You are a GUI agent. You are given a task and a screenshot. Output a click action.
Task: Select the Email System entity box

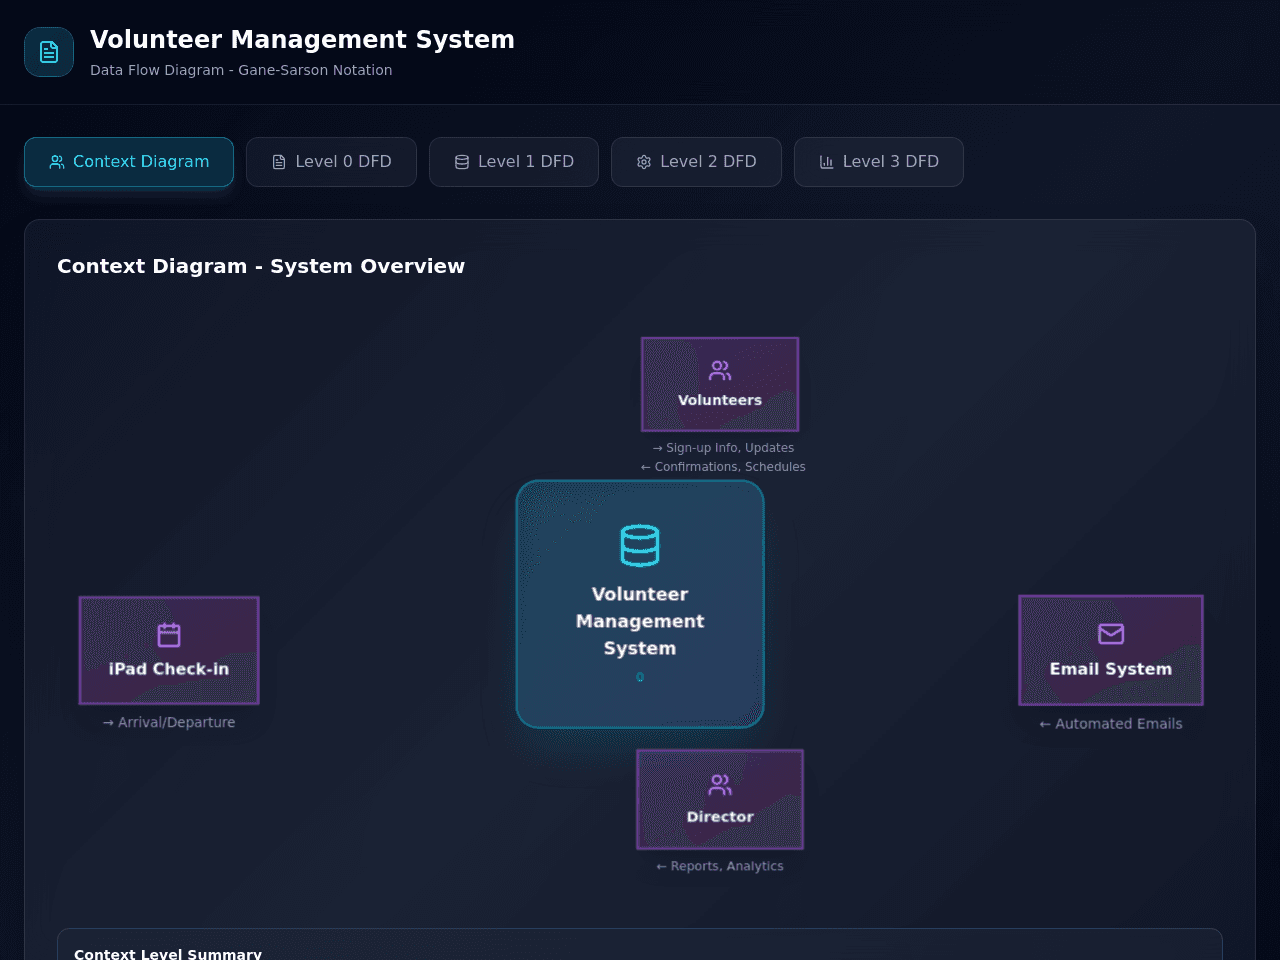click(1111, 650)
